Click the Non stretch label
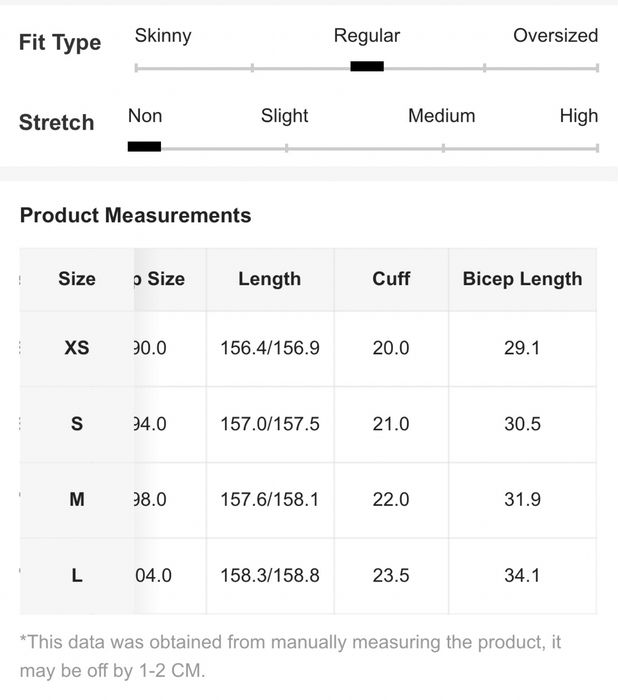 (145, 116)
